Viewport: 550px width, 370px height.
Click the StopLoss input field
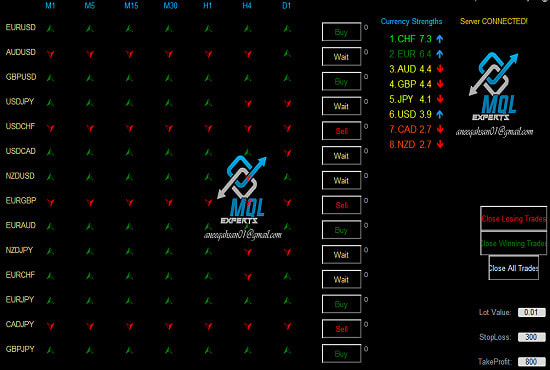(531, 337)
